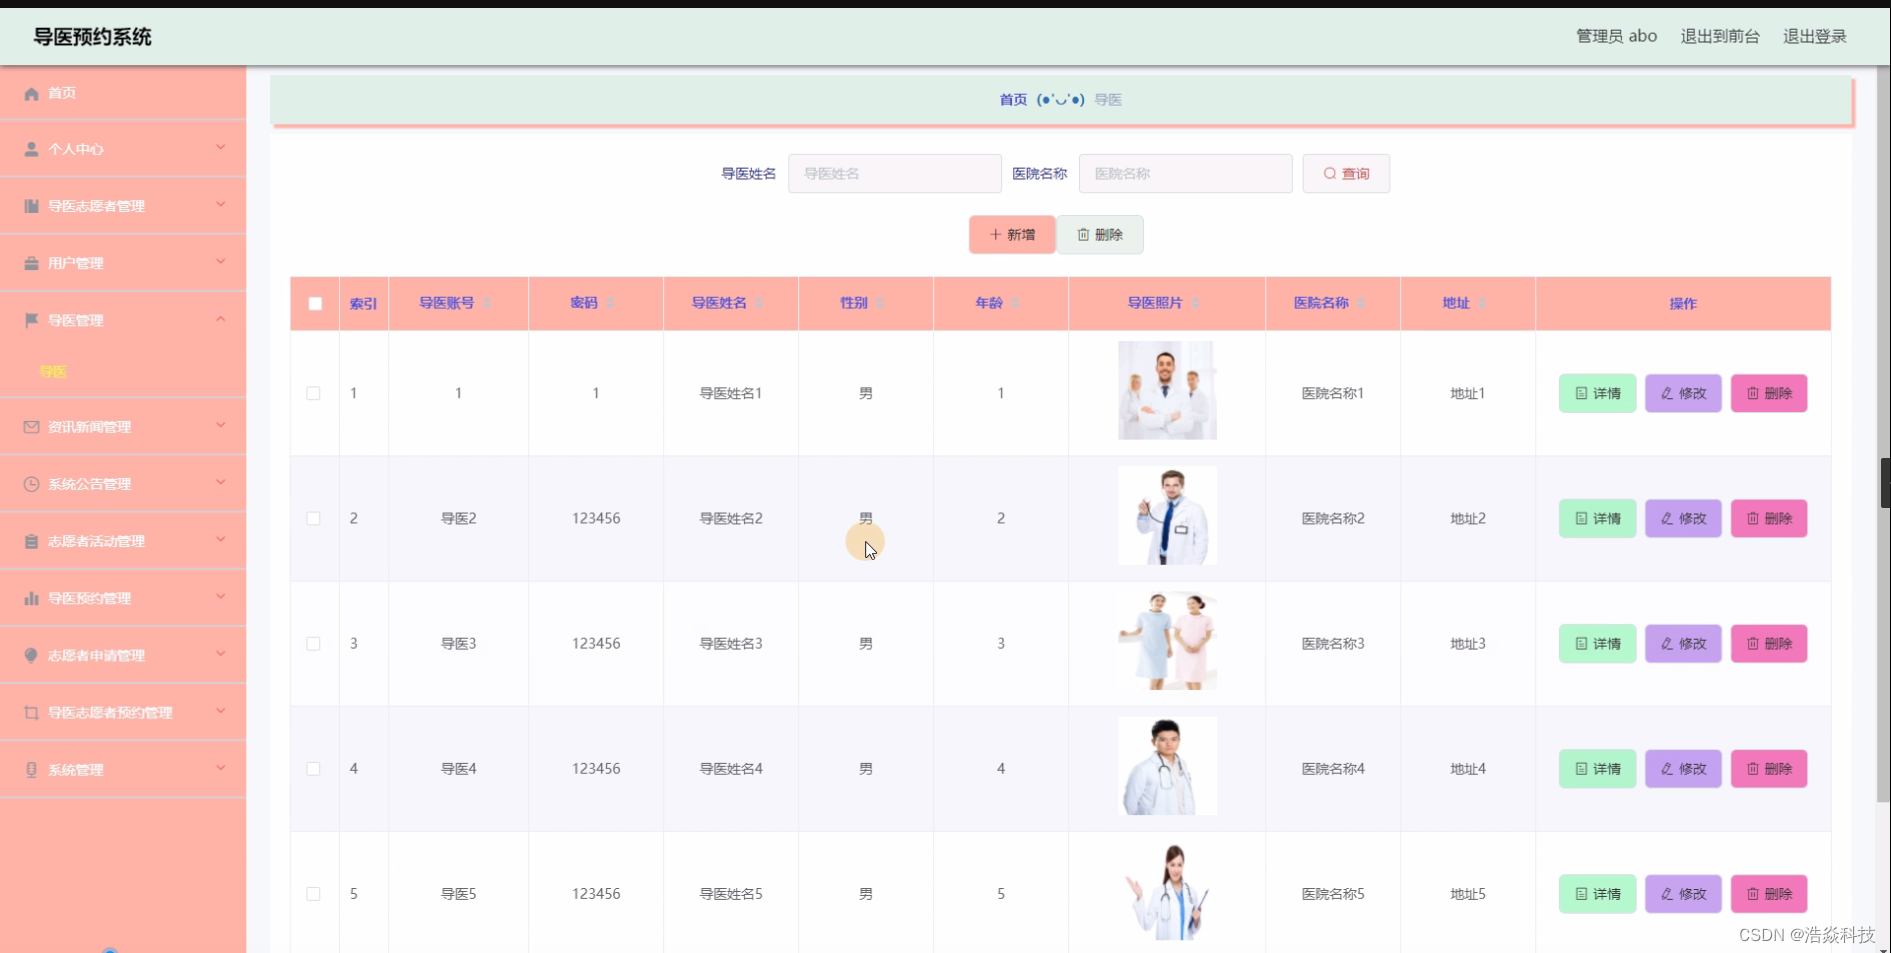Click sort arrows on 密码 column header
1891x953 pixels.
[610, 303]
